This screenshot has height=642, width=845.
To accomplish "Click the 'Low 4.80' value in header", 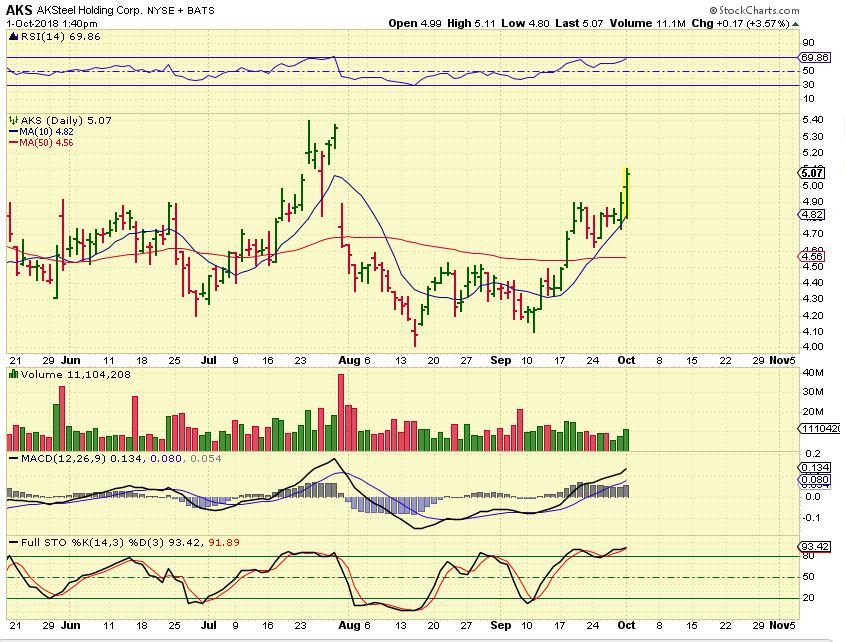I will tap(525, 24).
